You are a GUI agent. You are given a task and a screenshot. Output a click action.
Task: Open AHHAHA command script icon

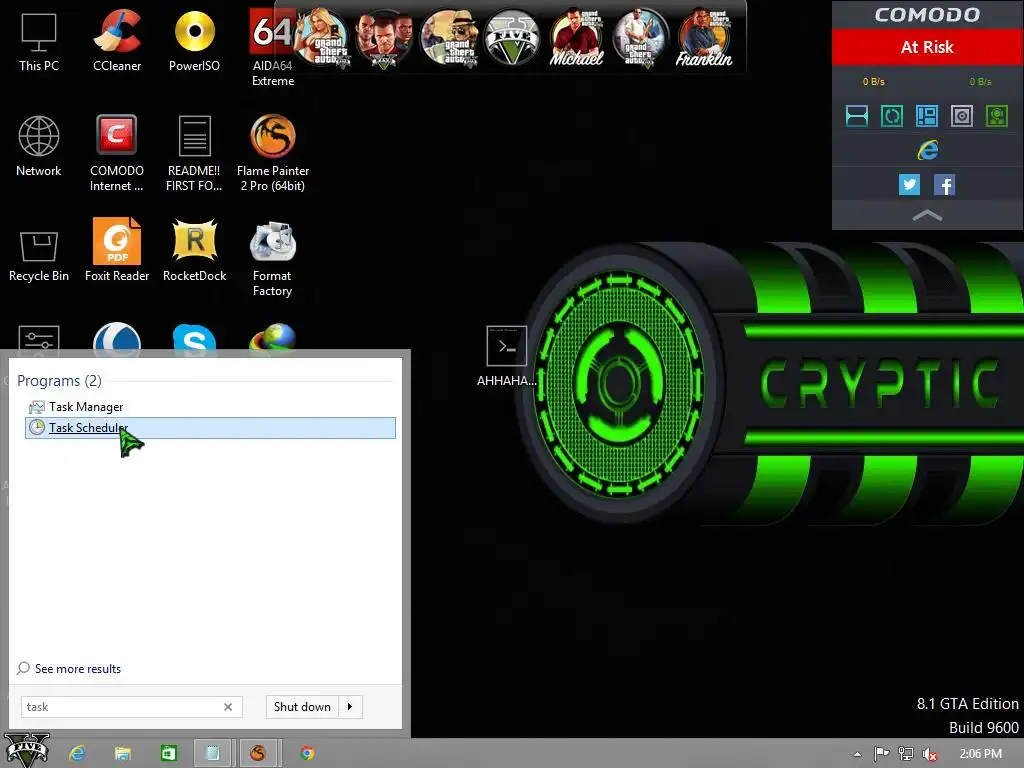[506, 357]
